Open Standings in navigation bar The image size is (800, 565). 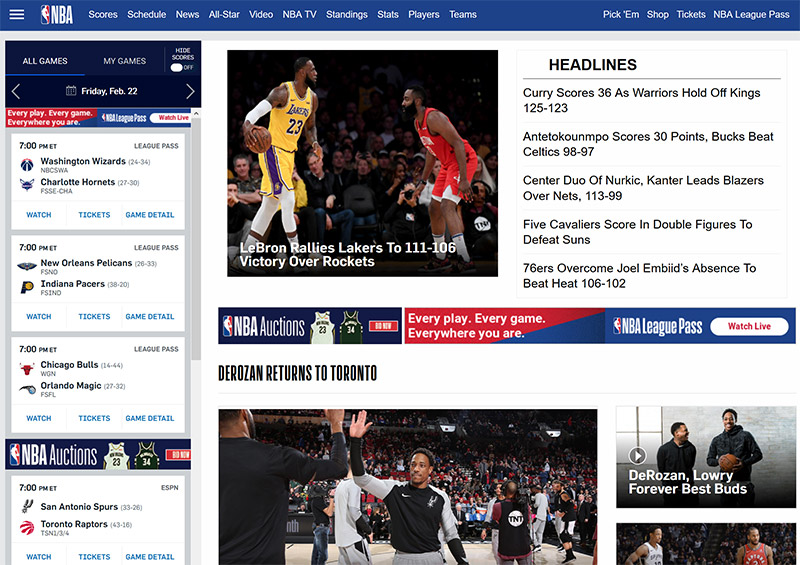coord(347,15)
